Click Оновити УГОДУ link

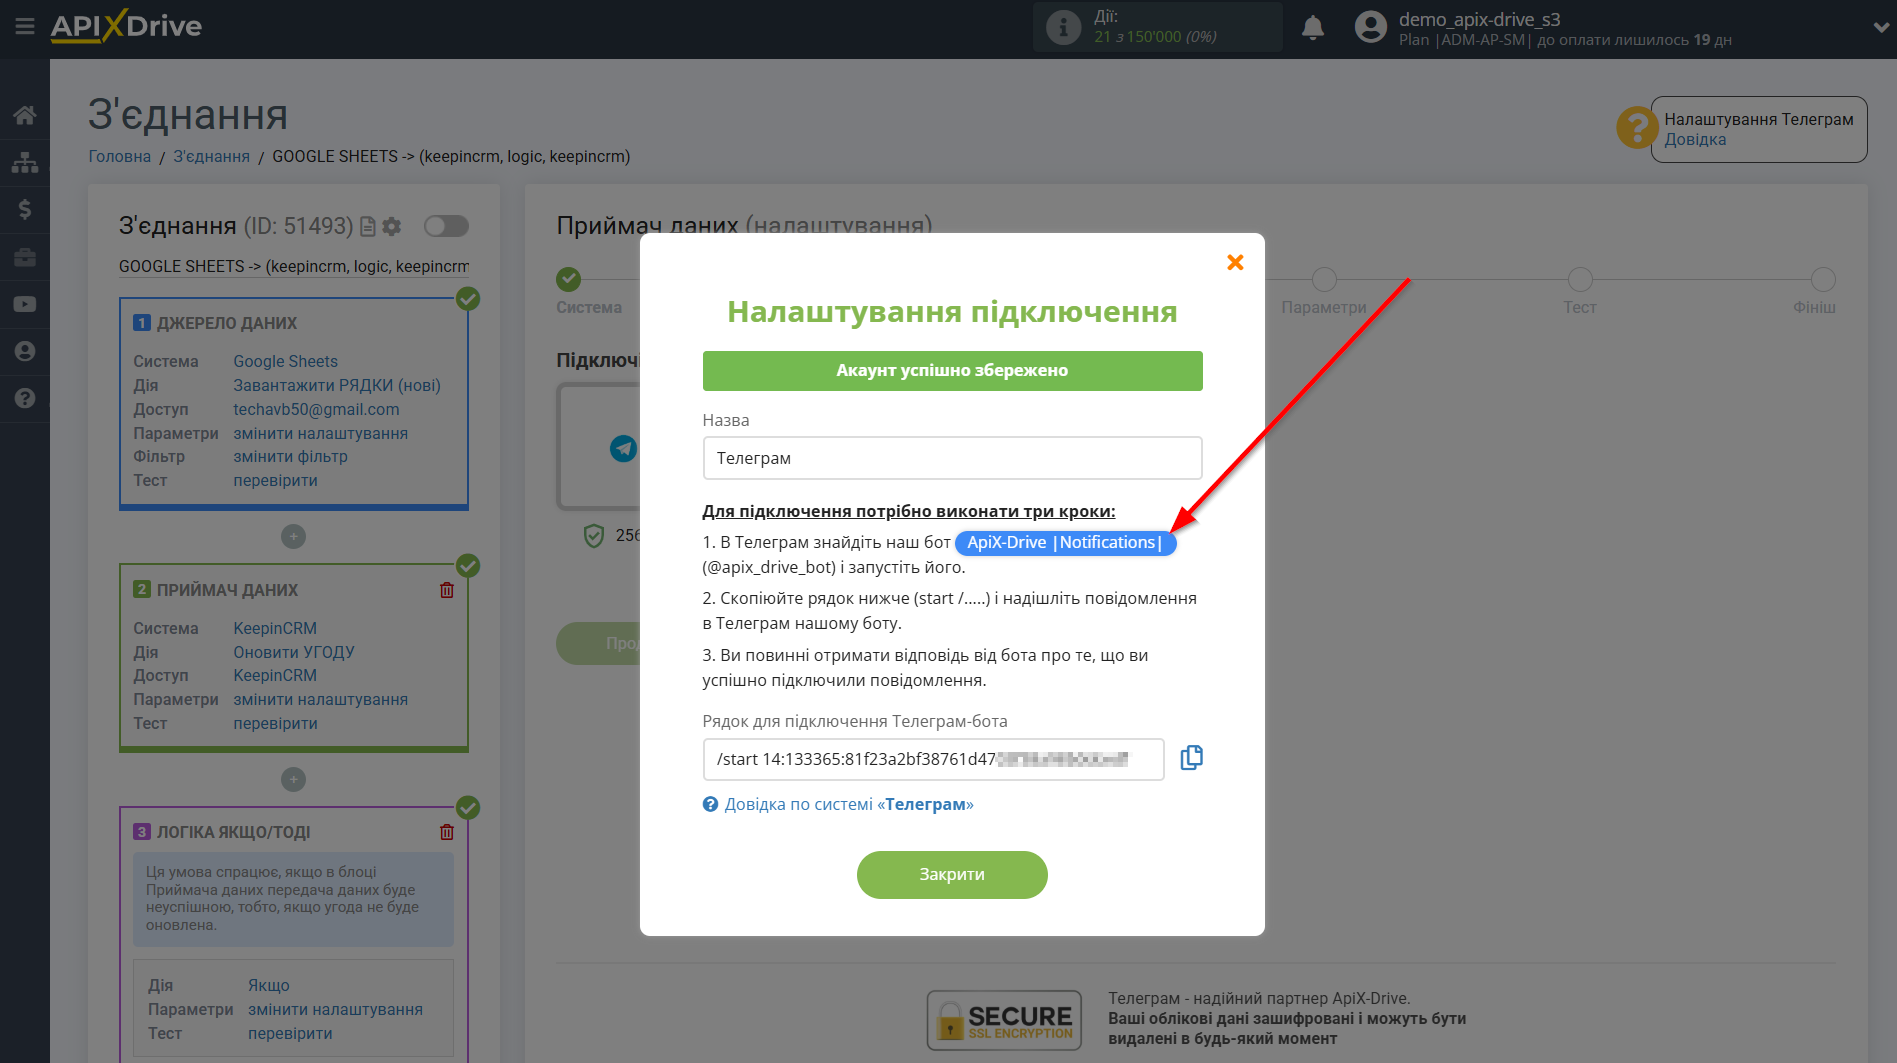coord(294,652)
